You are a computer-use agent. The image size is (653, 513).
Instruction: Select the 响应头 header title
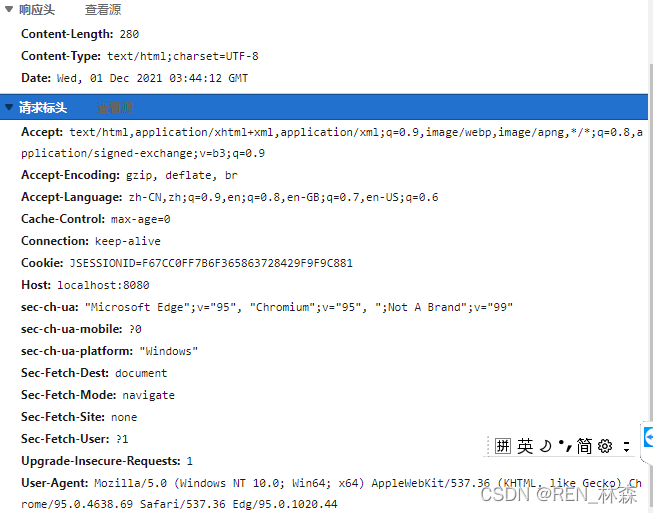coord(37,10)
